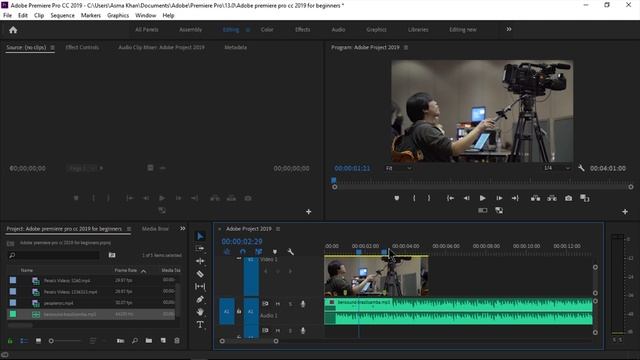Toggle insert sequences as nests option
Screen dimensions: 640x360
[x=227, y=252]
